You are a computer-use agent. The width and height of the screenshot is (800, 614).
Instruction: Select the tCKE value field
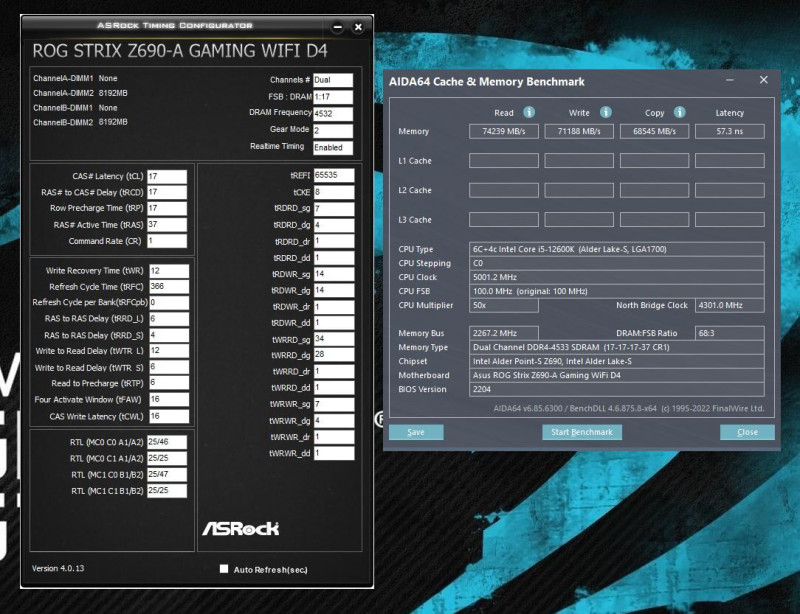[334, 192]
